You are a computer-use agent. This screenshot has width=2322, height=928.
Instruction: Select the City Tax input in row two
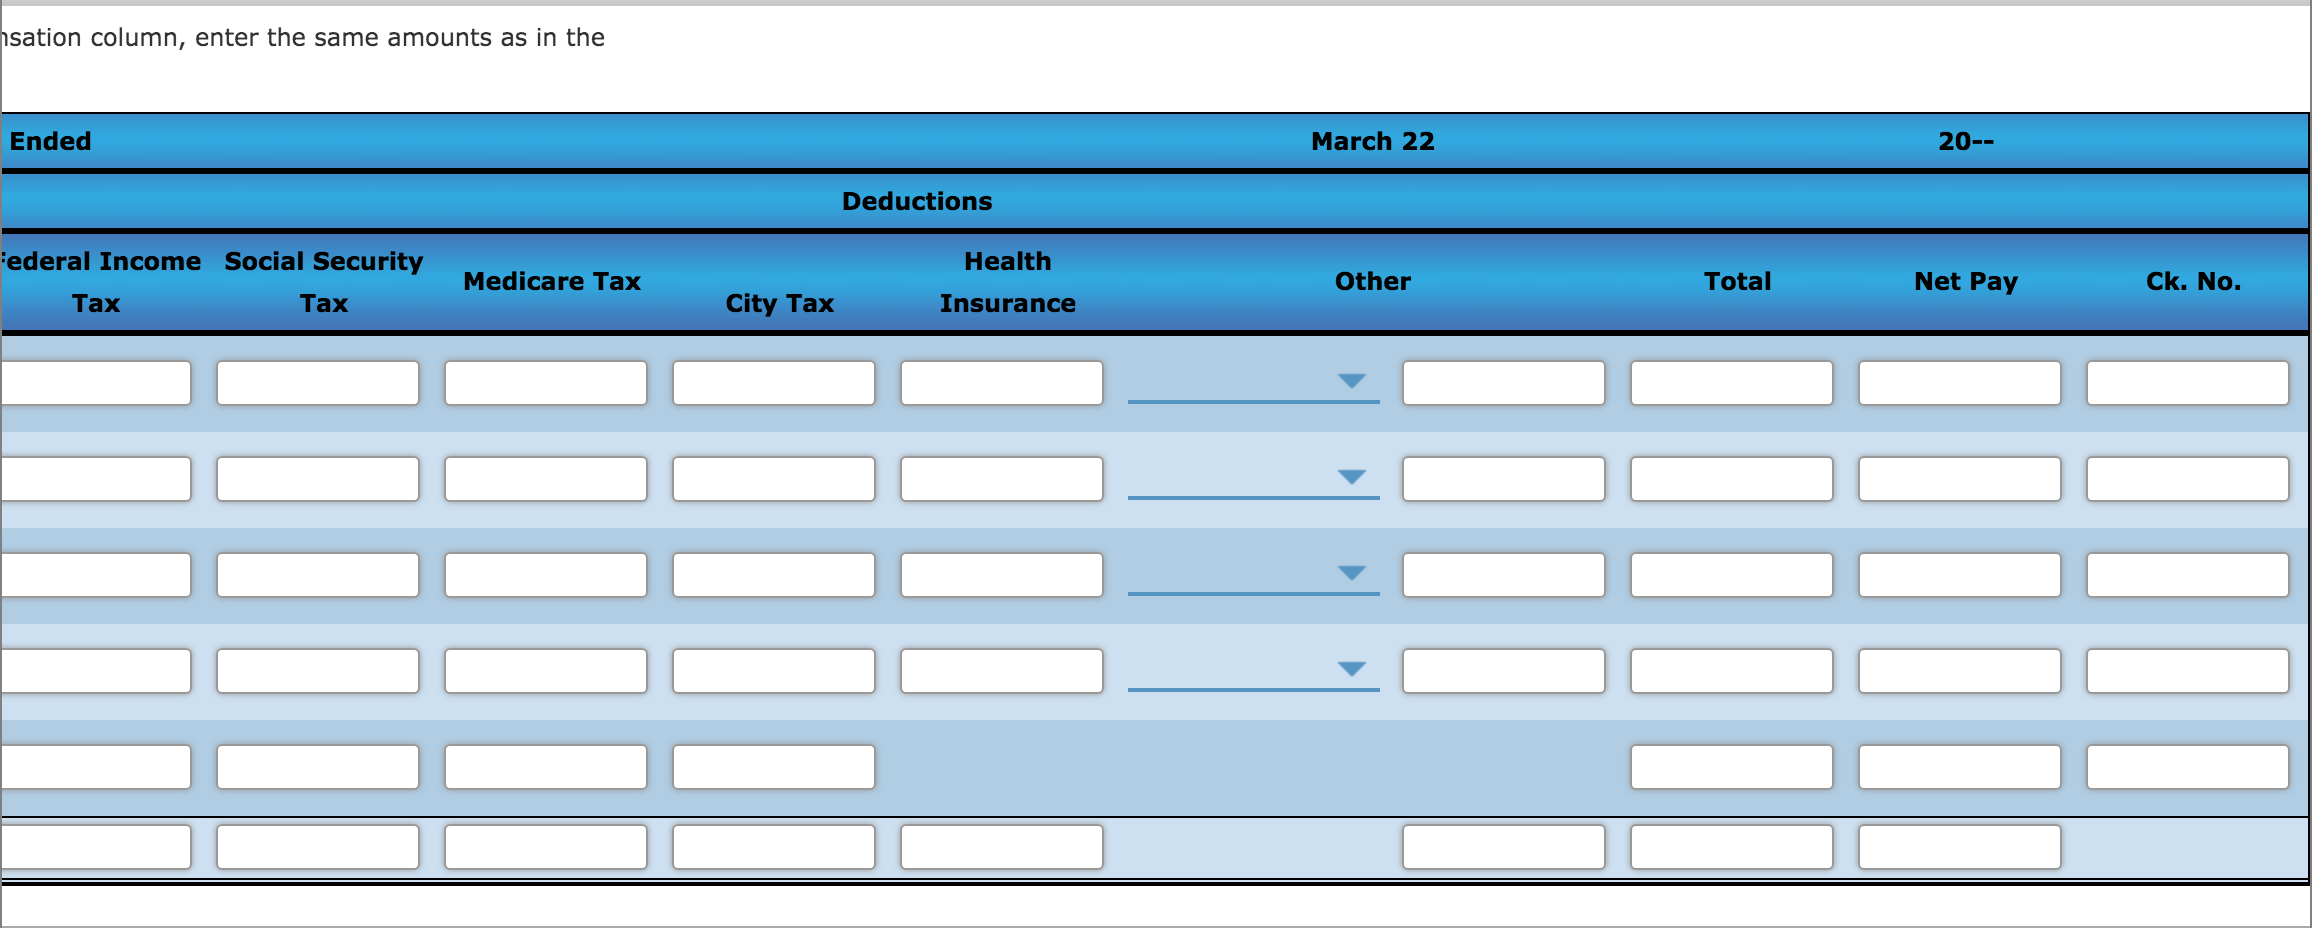pyautogui.click(x=774, y=480)
